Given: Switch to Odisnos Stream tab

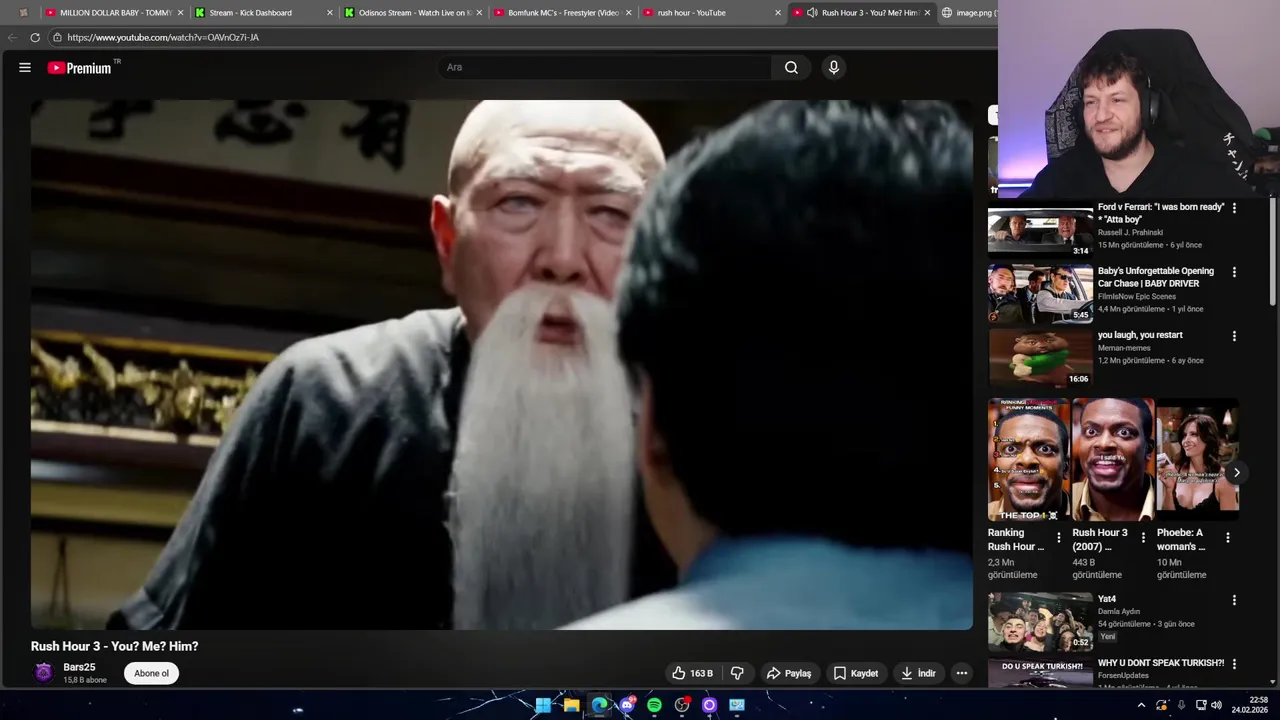Looking at the screenshot, I should (412, 13).
